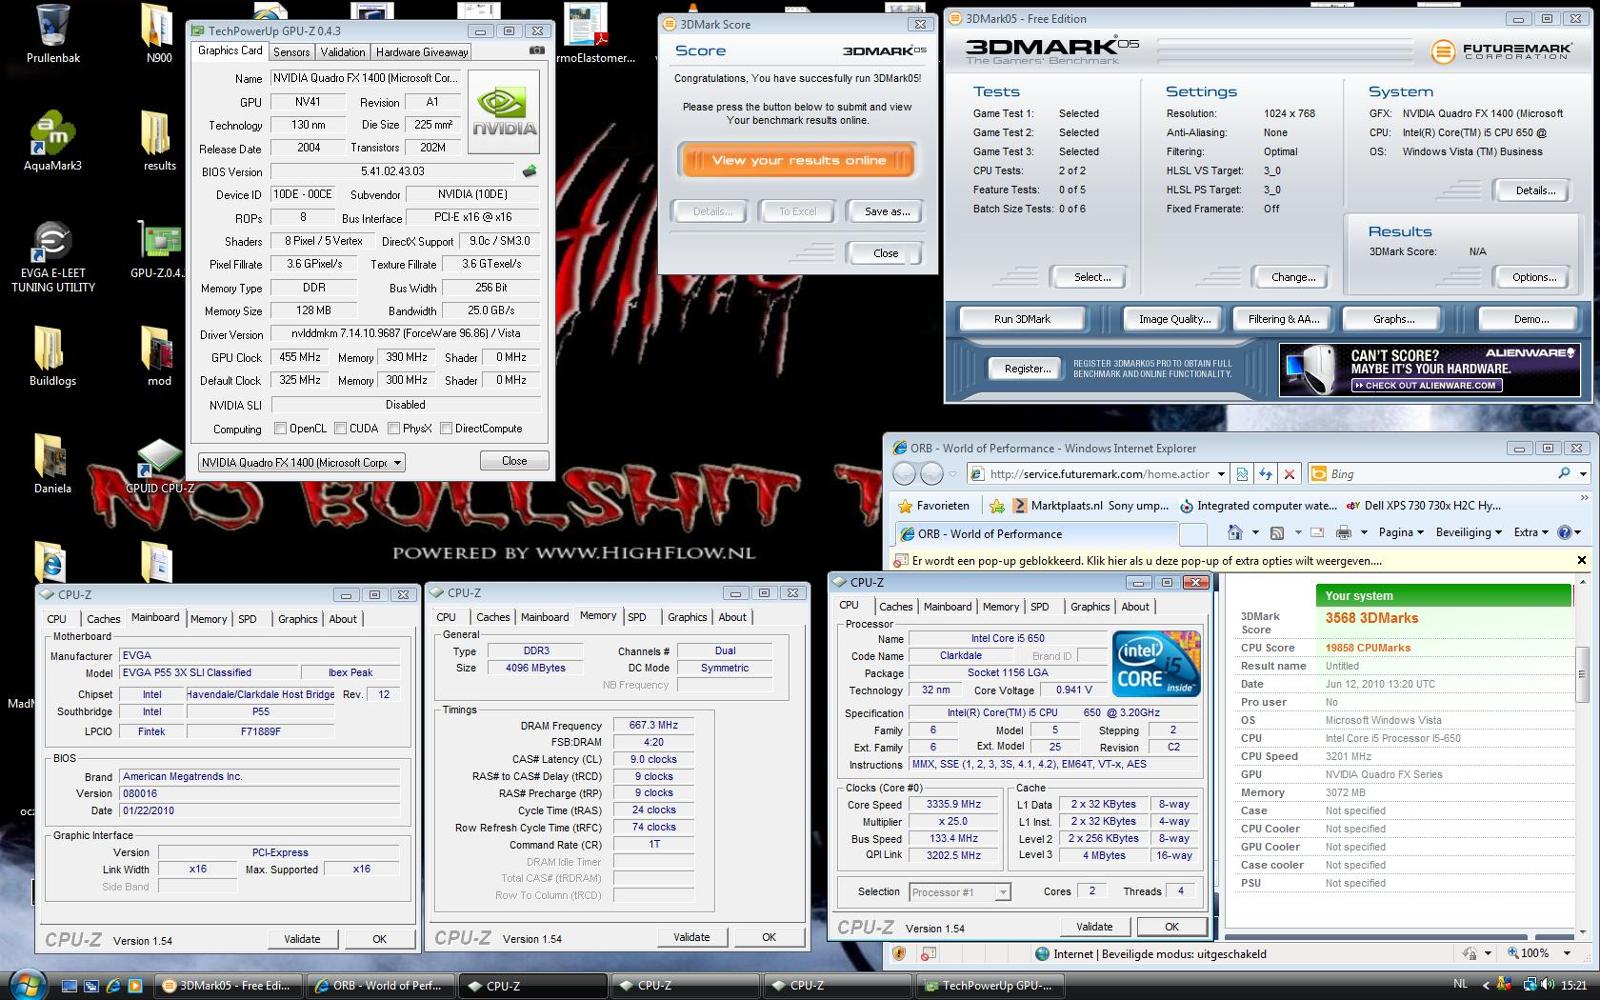The image size is (1600, 1000).
Task: Open the Marktplaats.nl Sony favorites link
Action: pyautogui.click(x=1091, y=506)
